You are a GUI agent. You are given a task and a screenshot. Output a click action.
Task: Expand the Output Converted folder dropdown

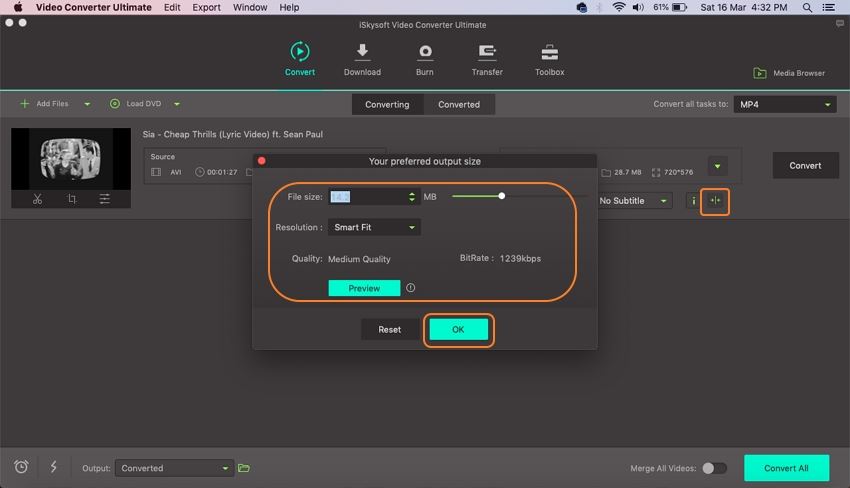174,468
